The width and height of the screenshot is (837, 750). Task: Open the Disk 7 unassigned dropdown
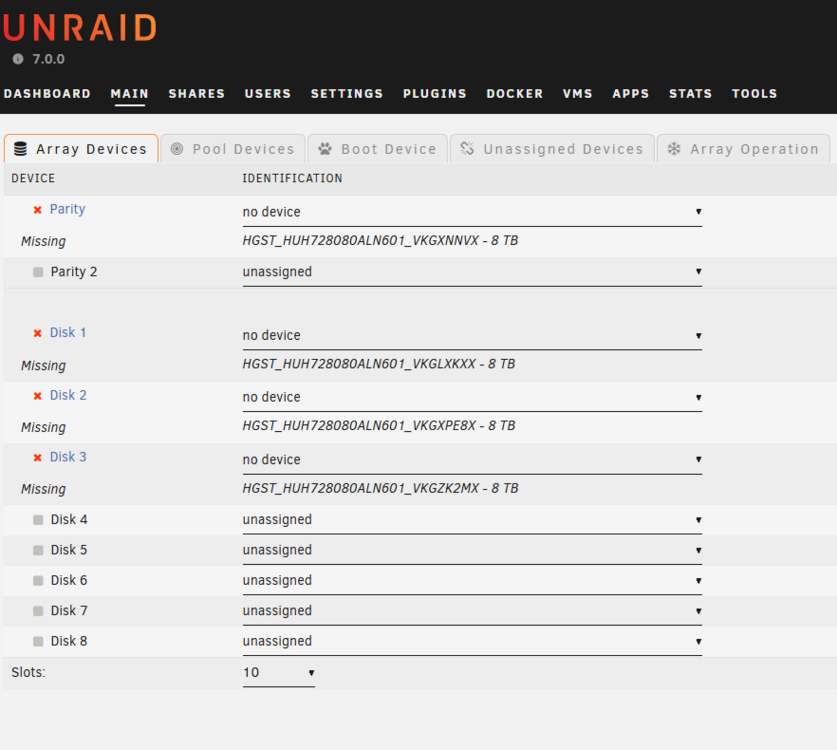click(x=472, y=611)
